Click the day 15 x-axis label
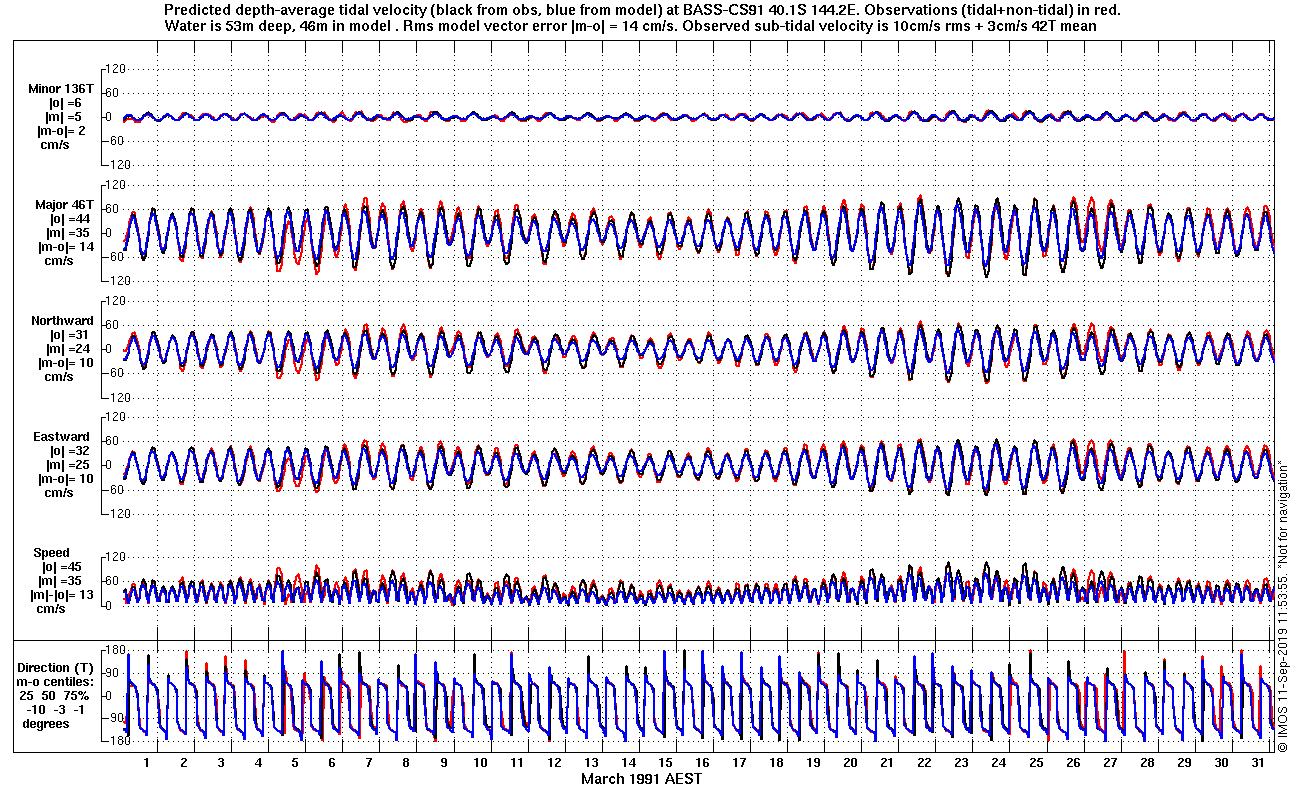The image size is (1300, 800). pos(665,762)
